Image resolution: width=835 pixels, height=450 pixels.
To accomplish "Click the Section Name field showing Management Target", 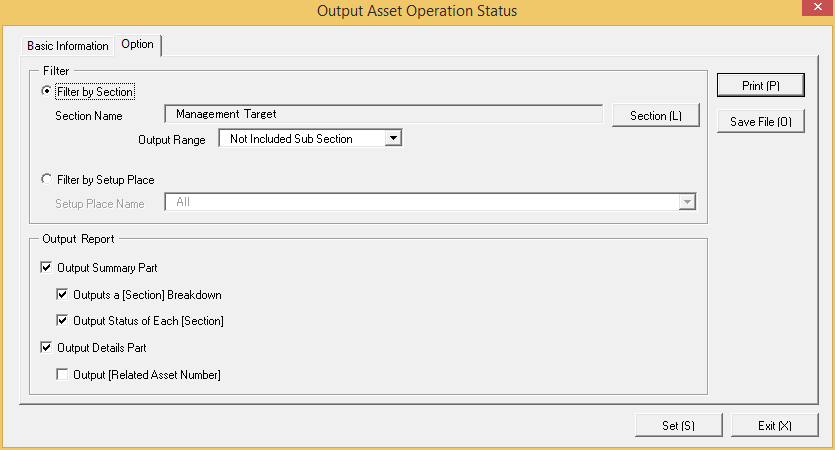I will click(383, 114).
